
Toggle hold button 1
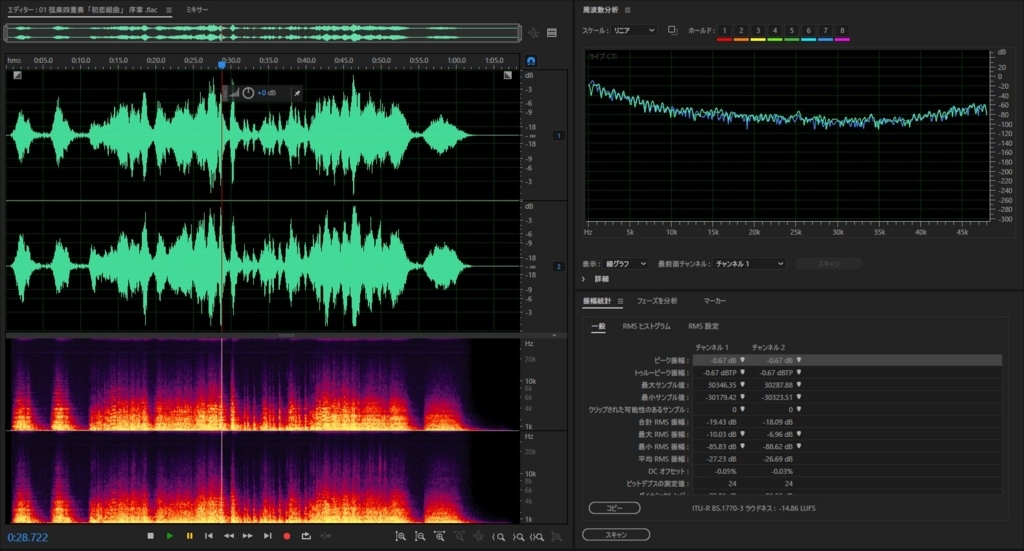(x=724, y=31)
